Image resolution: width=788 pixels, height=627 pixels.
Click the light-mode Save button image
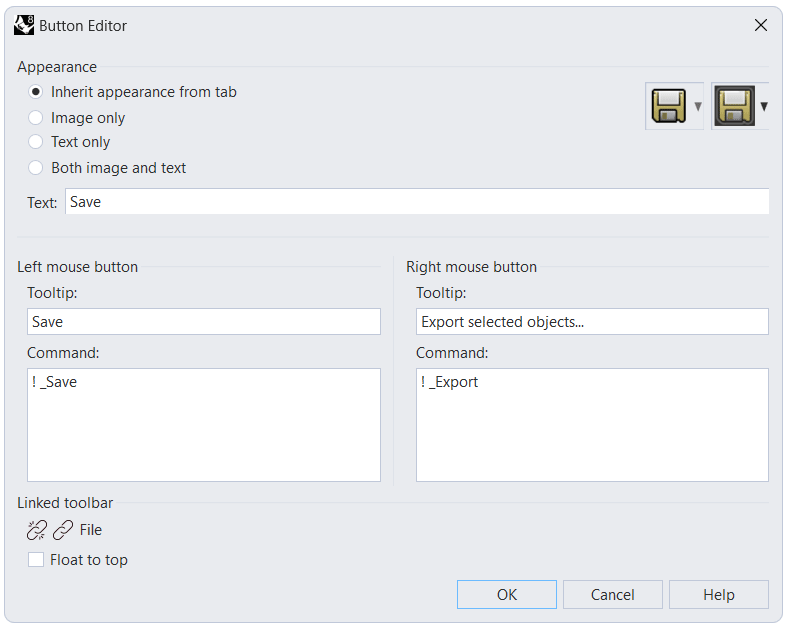pos(668,106)
